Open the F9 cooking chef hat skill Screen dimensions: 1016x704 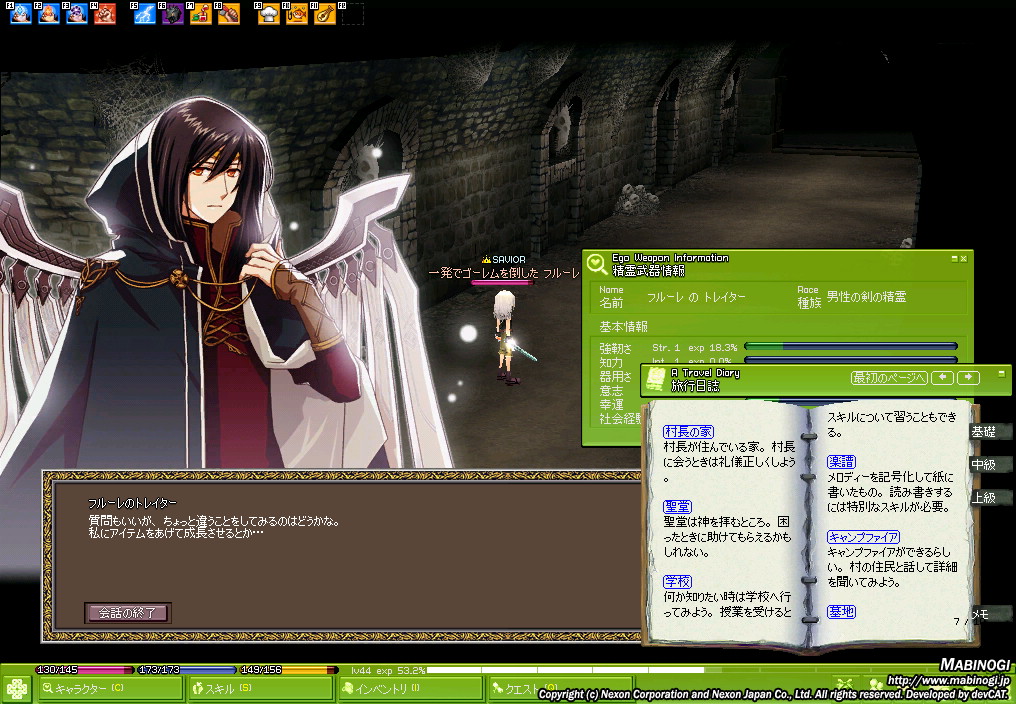pyautogui.click(x=268, y=14)
